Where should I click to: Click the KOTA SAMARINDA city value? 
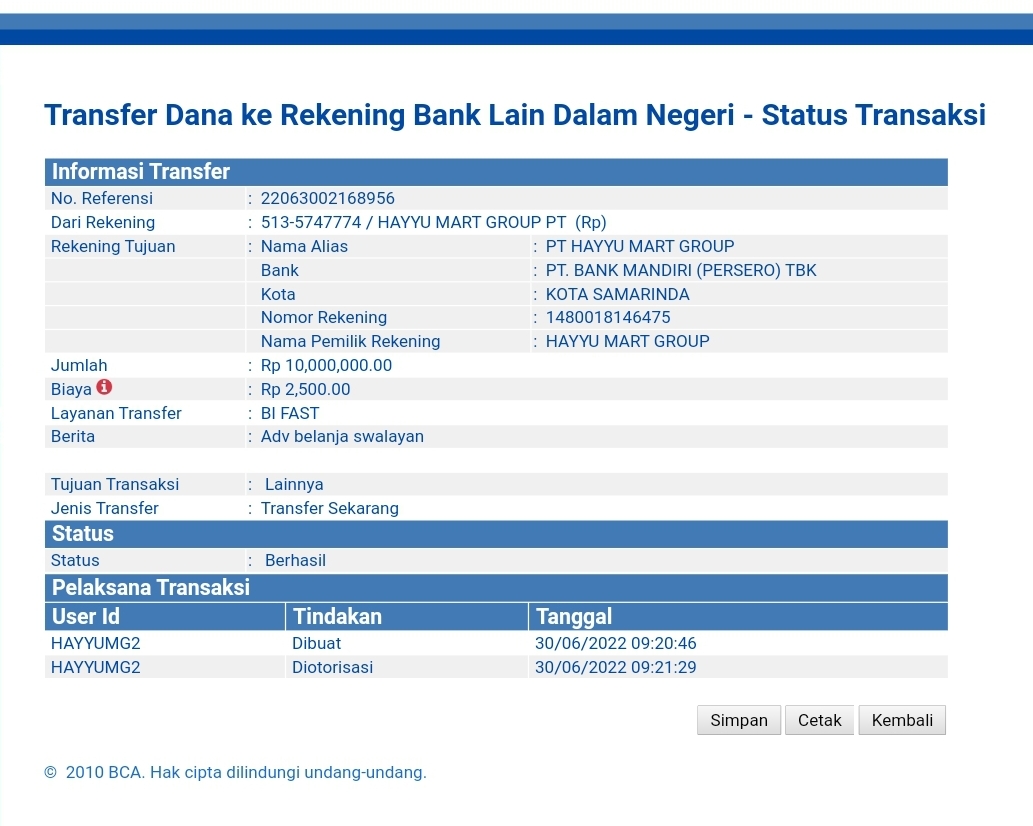(617, 294)
